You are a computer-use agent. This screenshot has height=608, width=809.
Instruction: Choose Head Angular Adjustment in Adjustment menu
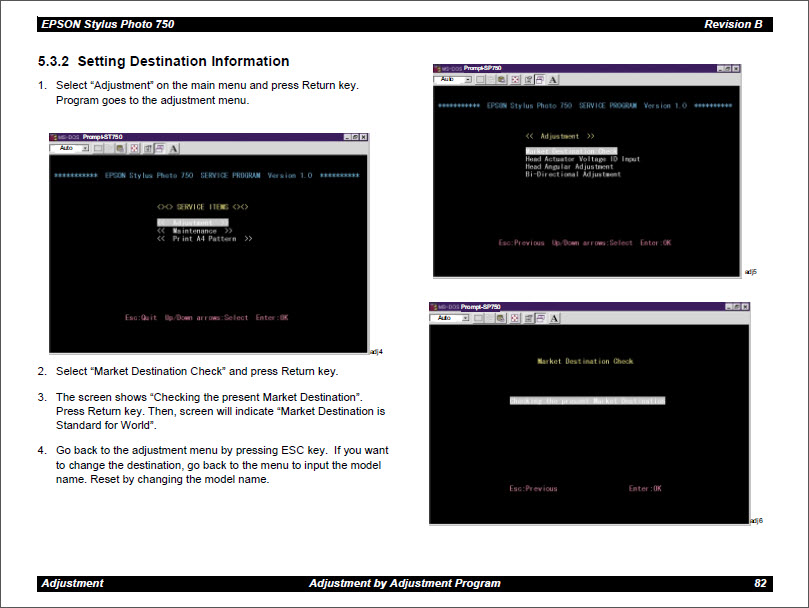574,166
